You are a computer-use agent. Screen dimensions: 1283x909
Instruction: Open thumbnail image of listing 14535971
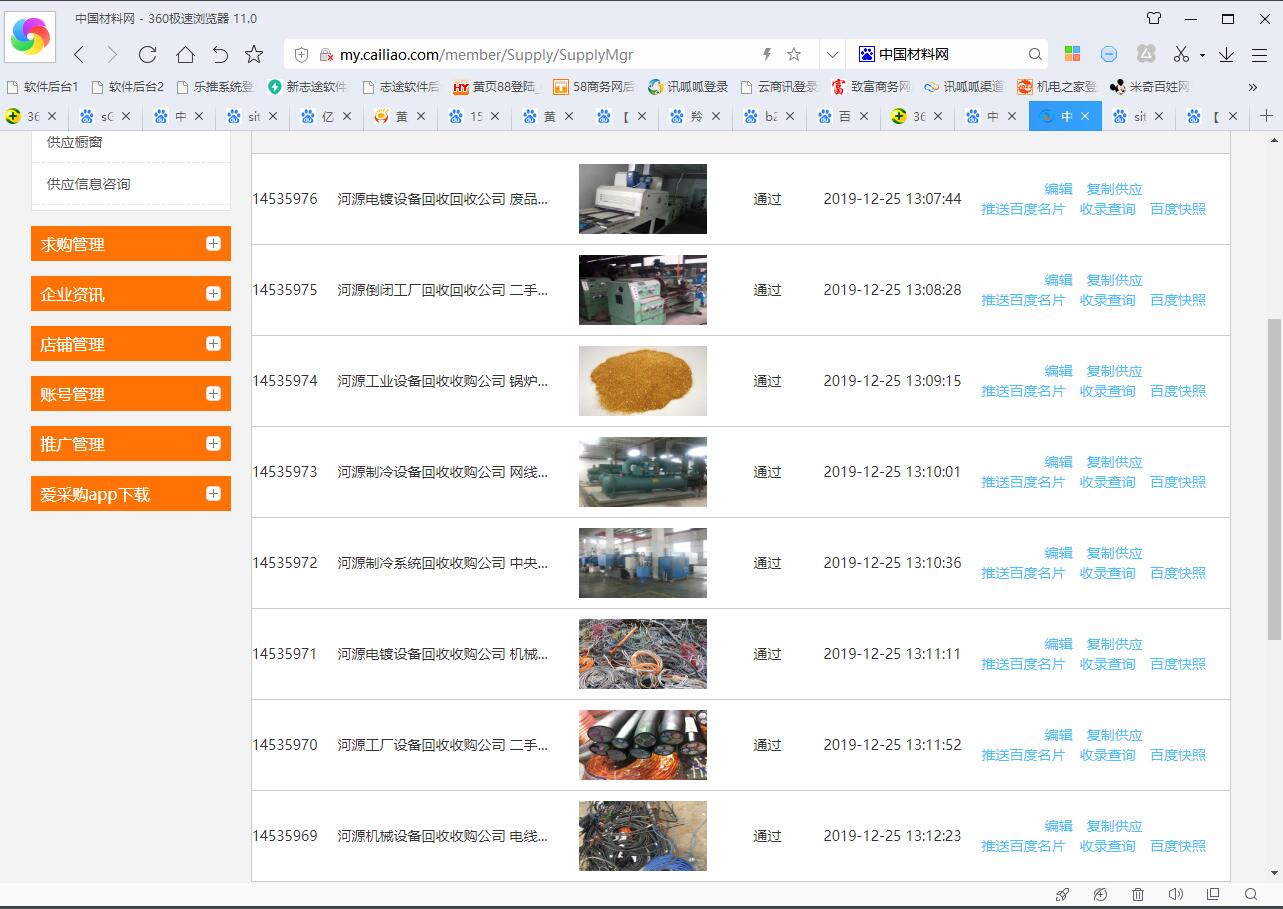643,654
